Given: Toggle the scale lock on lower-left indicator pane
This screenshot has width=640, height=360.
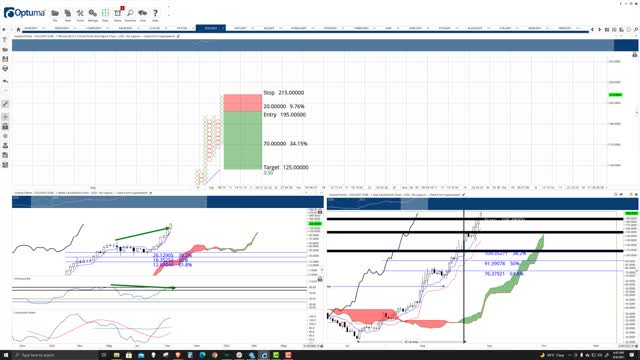Looking at the screenshot, I should click(x=320, y=279).
